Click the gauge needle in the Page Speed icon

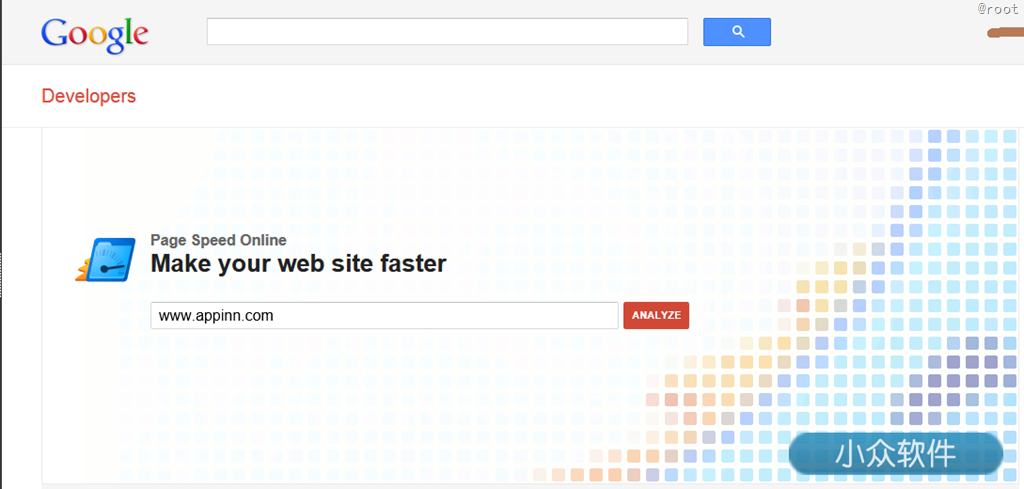[113, 268]
